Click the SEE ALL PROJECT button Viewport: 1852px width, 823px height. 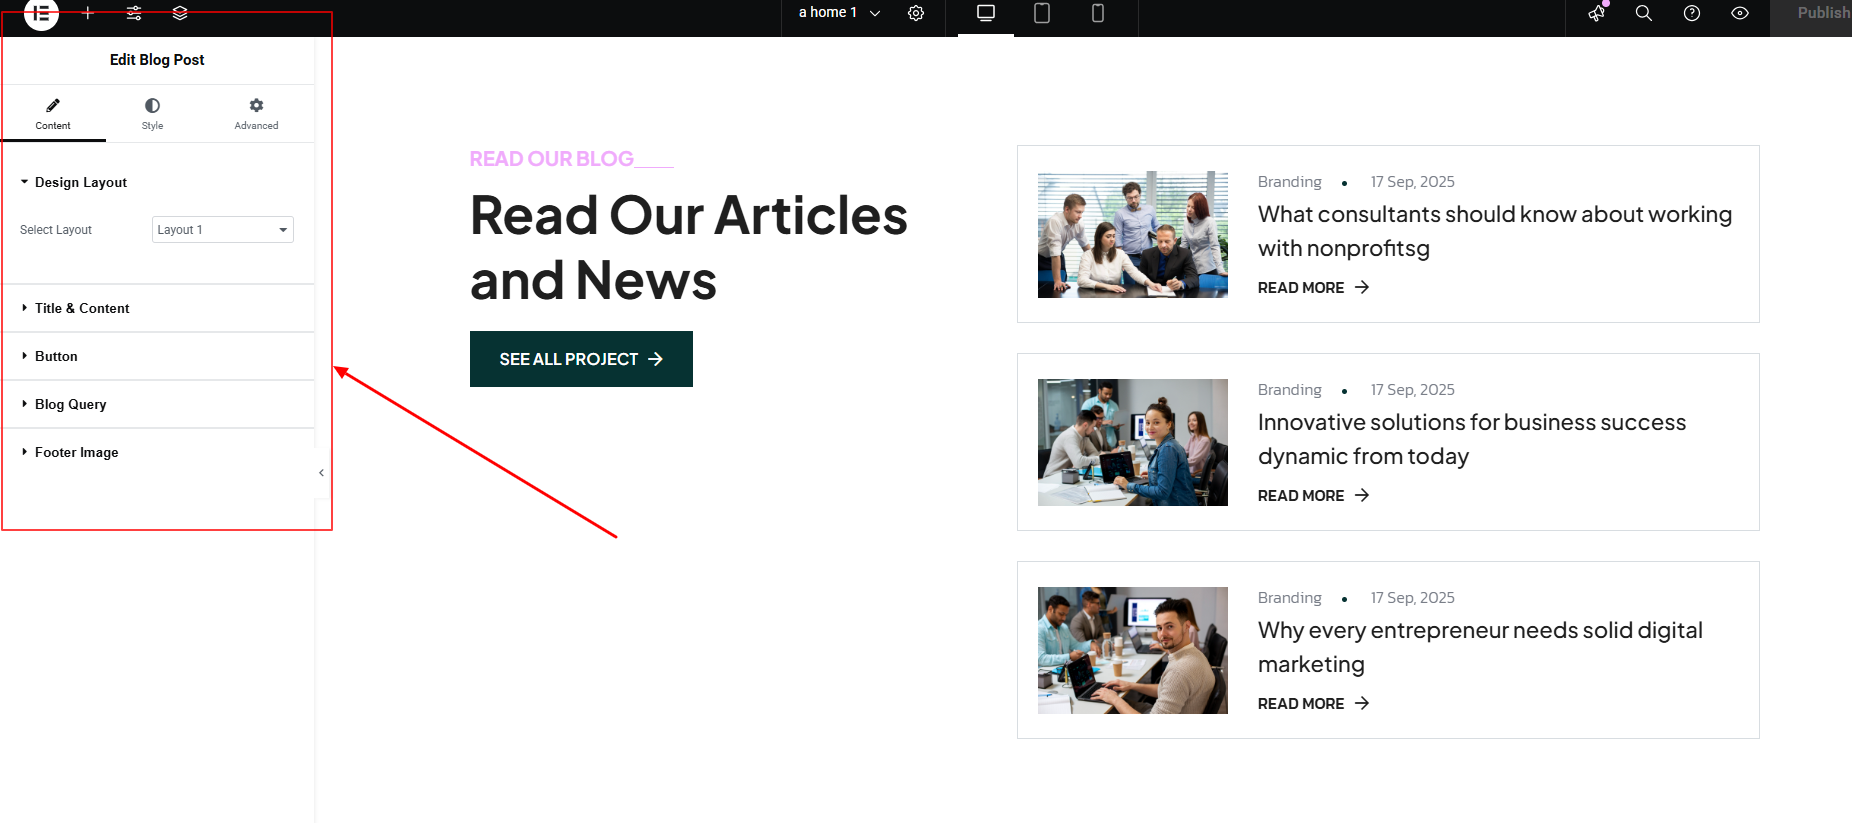point(581,359)
